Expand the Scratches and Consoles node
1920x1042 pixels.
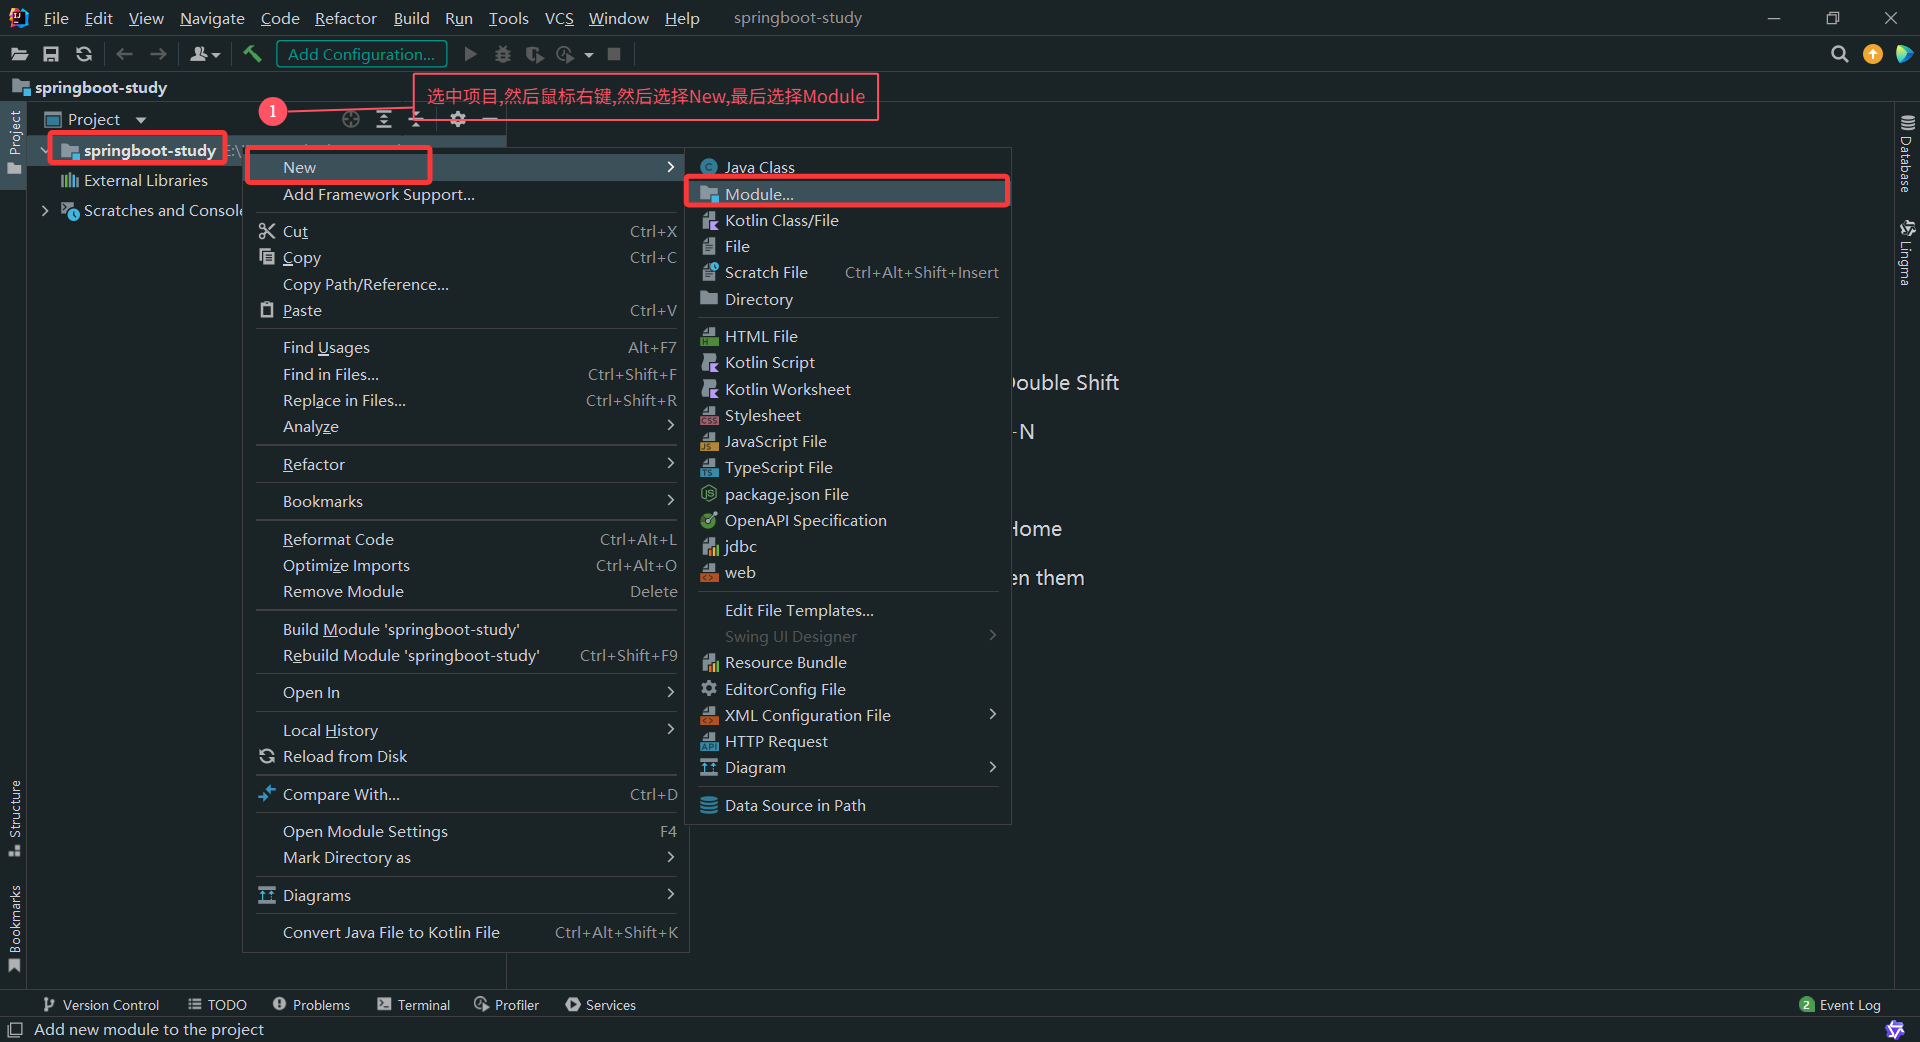pos(45,210)
